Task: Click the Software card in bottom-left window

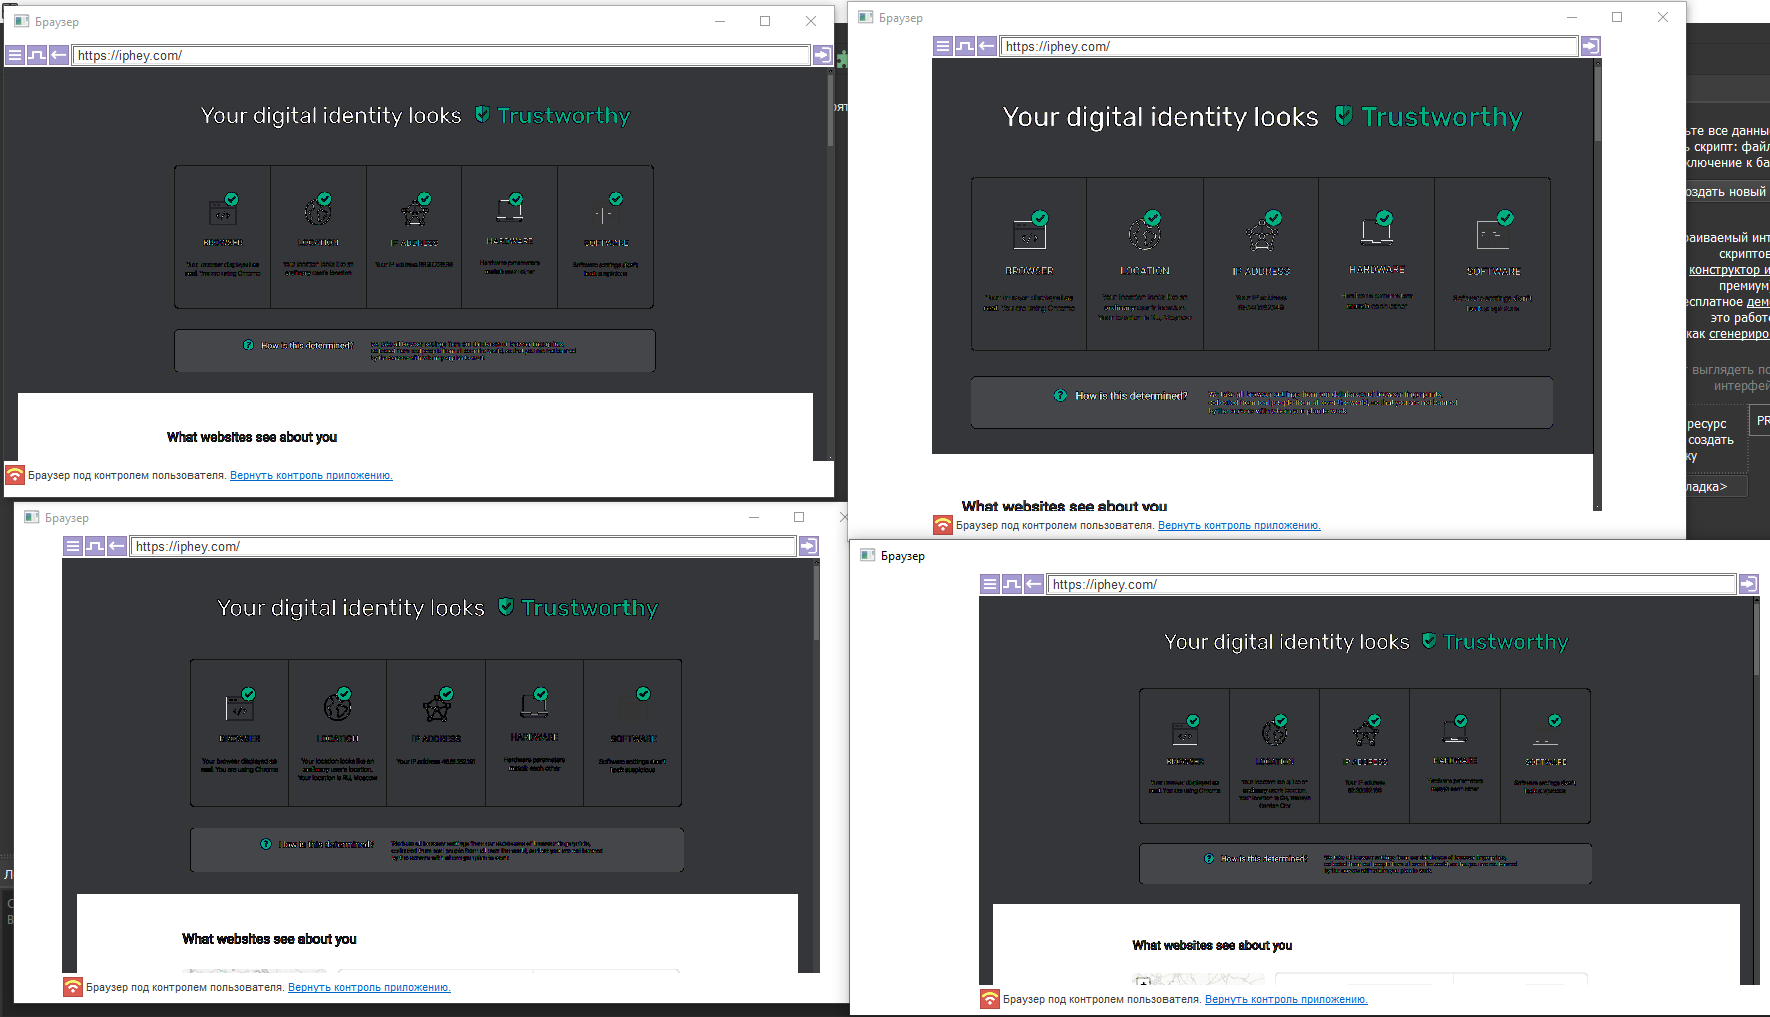Action: (x=633, y=733)
